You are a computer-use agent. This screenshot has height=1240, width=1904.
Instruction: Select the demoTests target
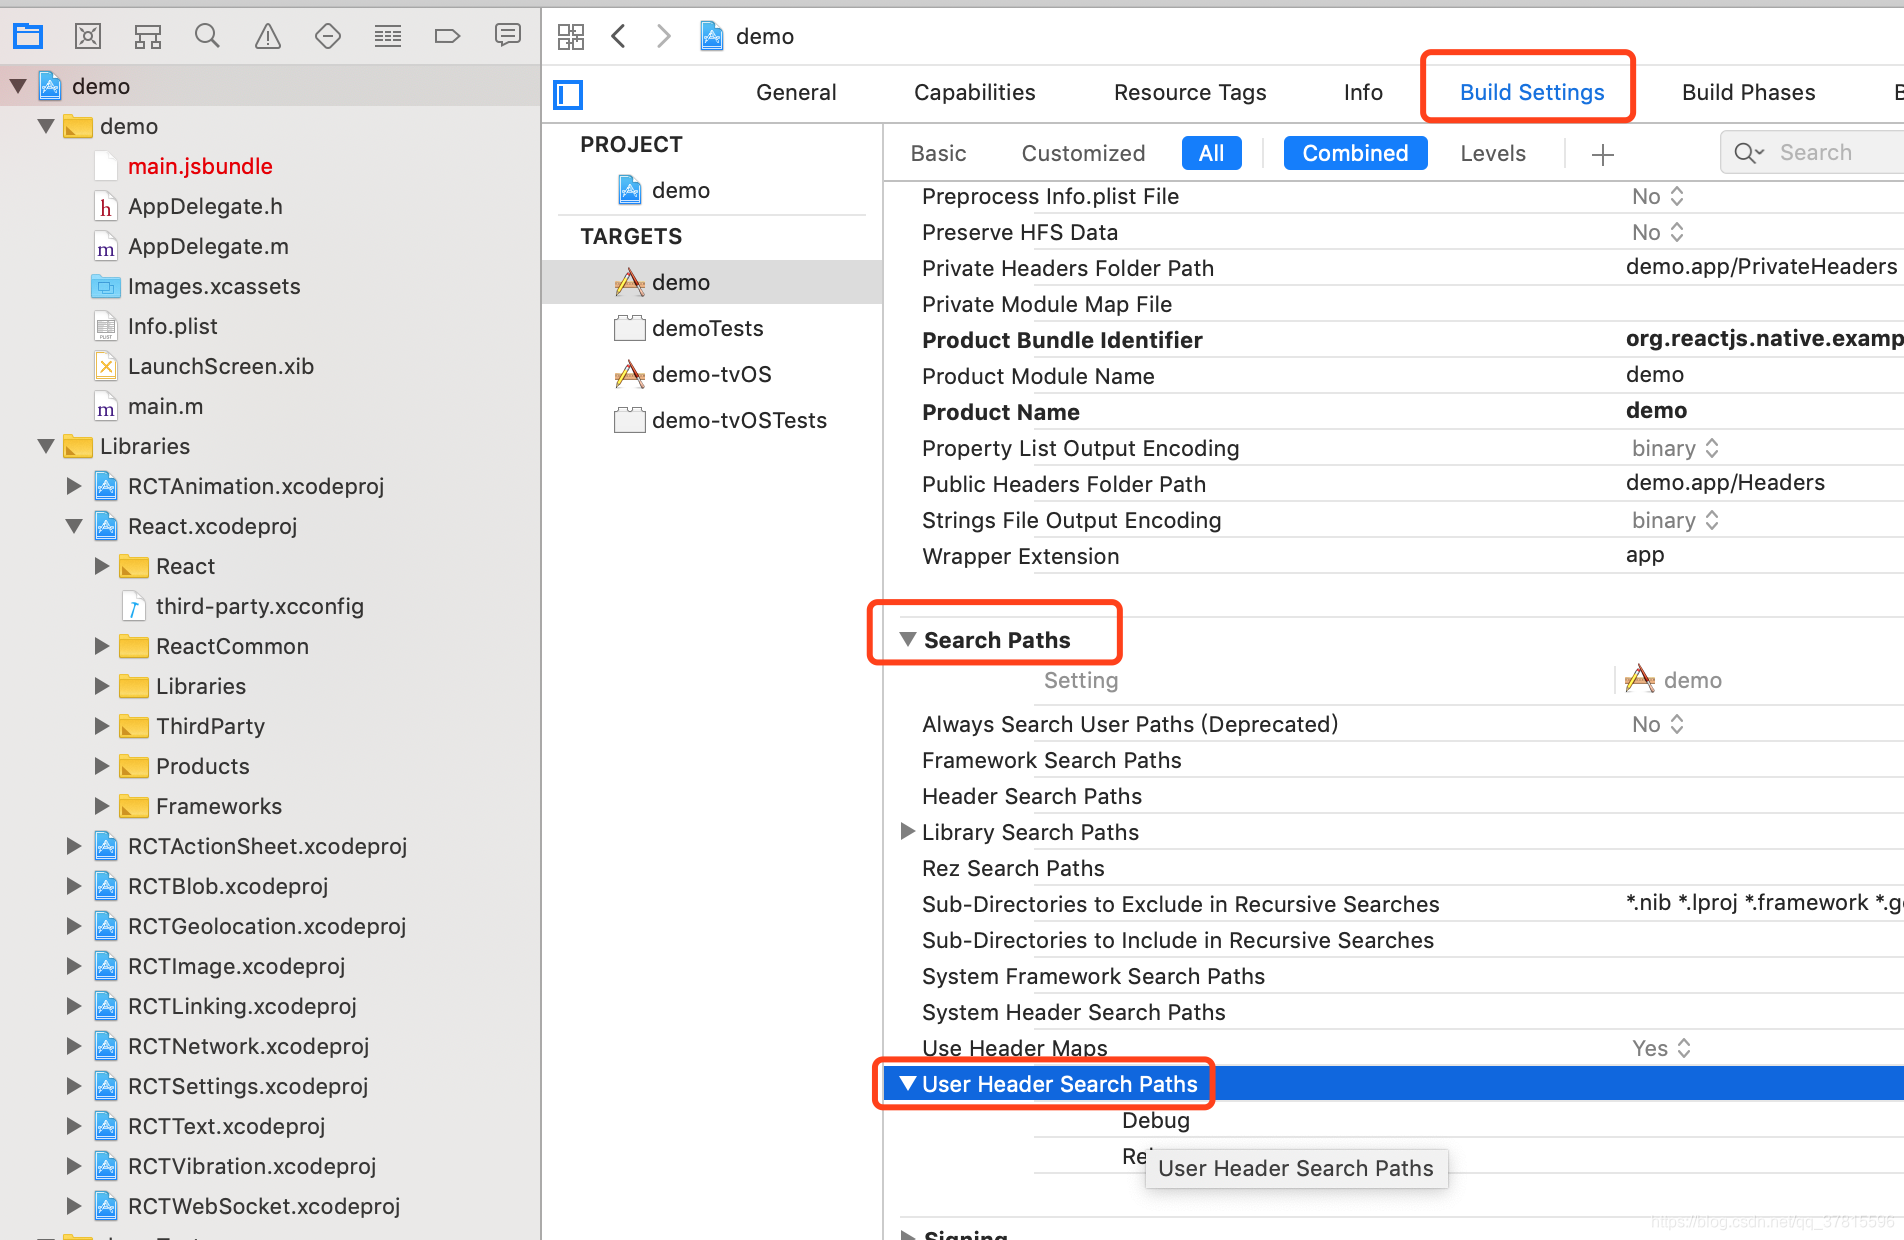(689, 328)
